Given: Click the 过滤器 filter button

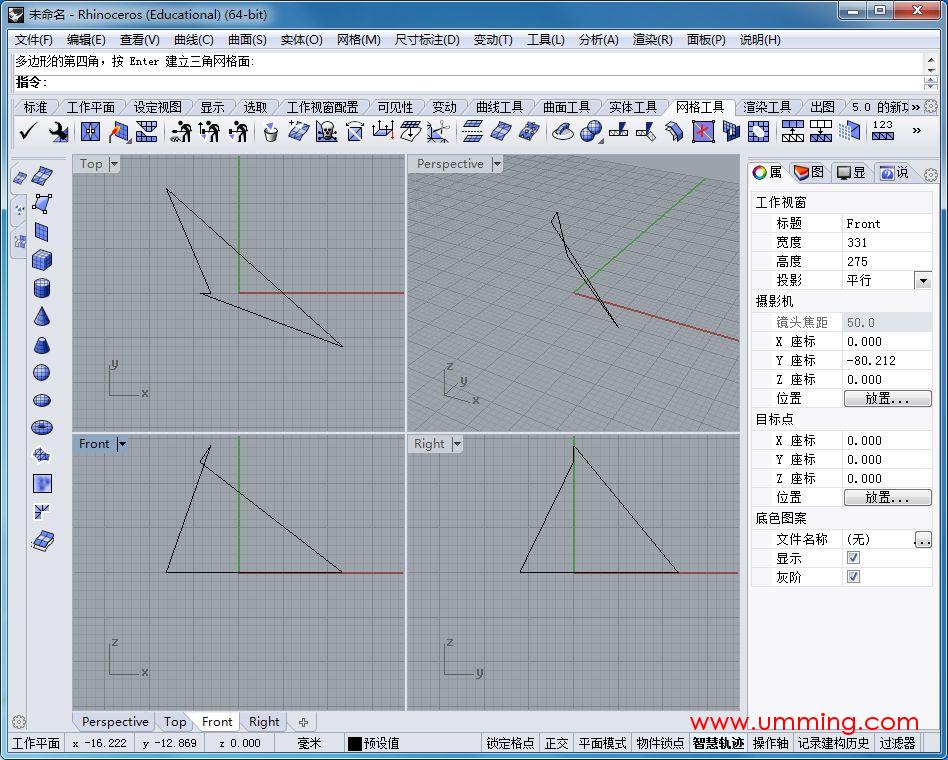Looking at the screenshot, I should point(897,743).
